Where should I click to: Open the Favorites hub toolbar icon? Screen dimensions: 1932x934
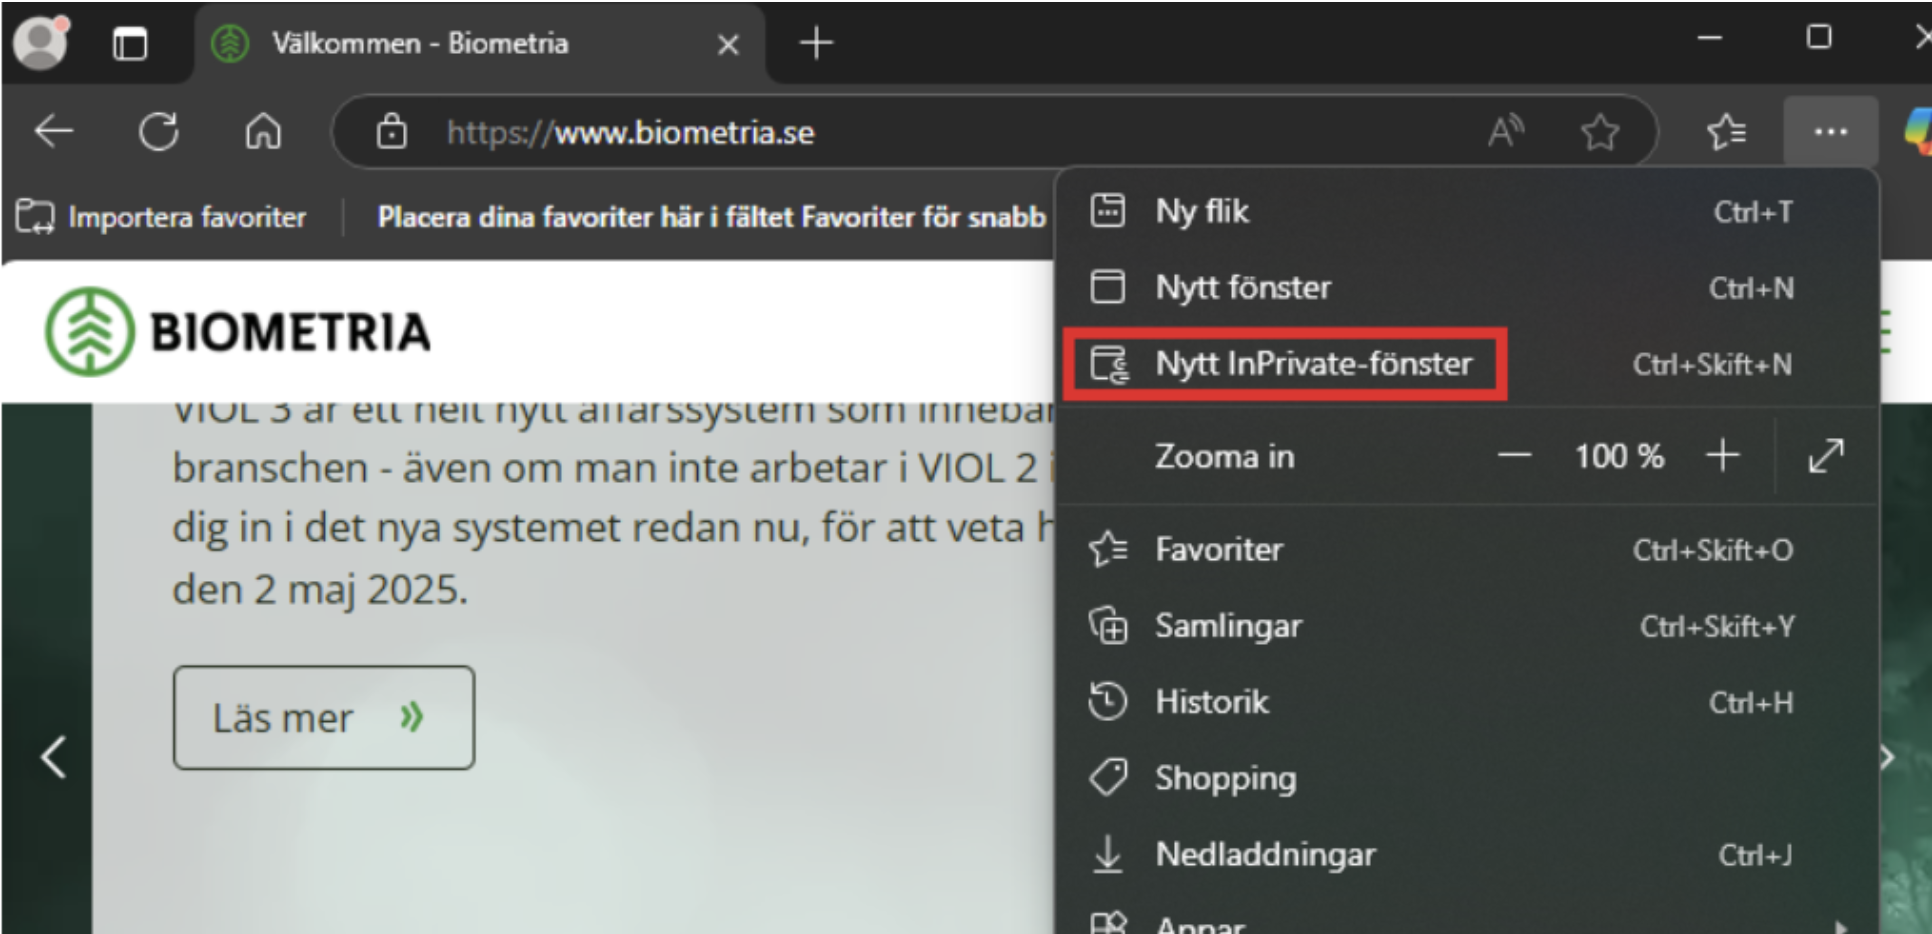pos(1726,132)
